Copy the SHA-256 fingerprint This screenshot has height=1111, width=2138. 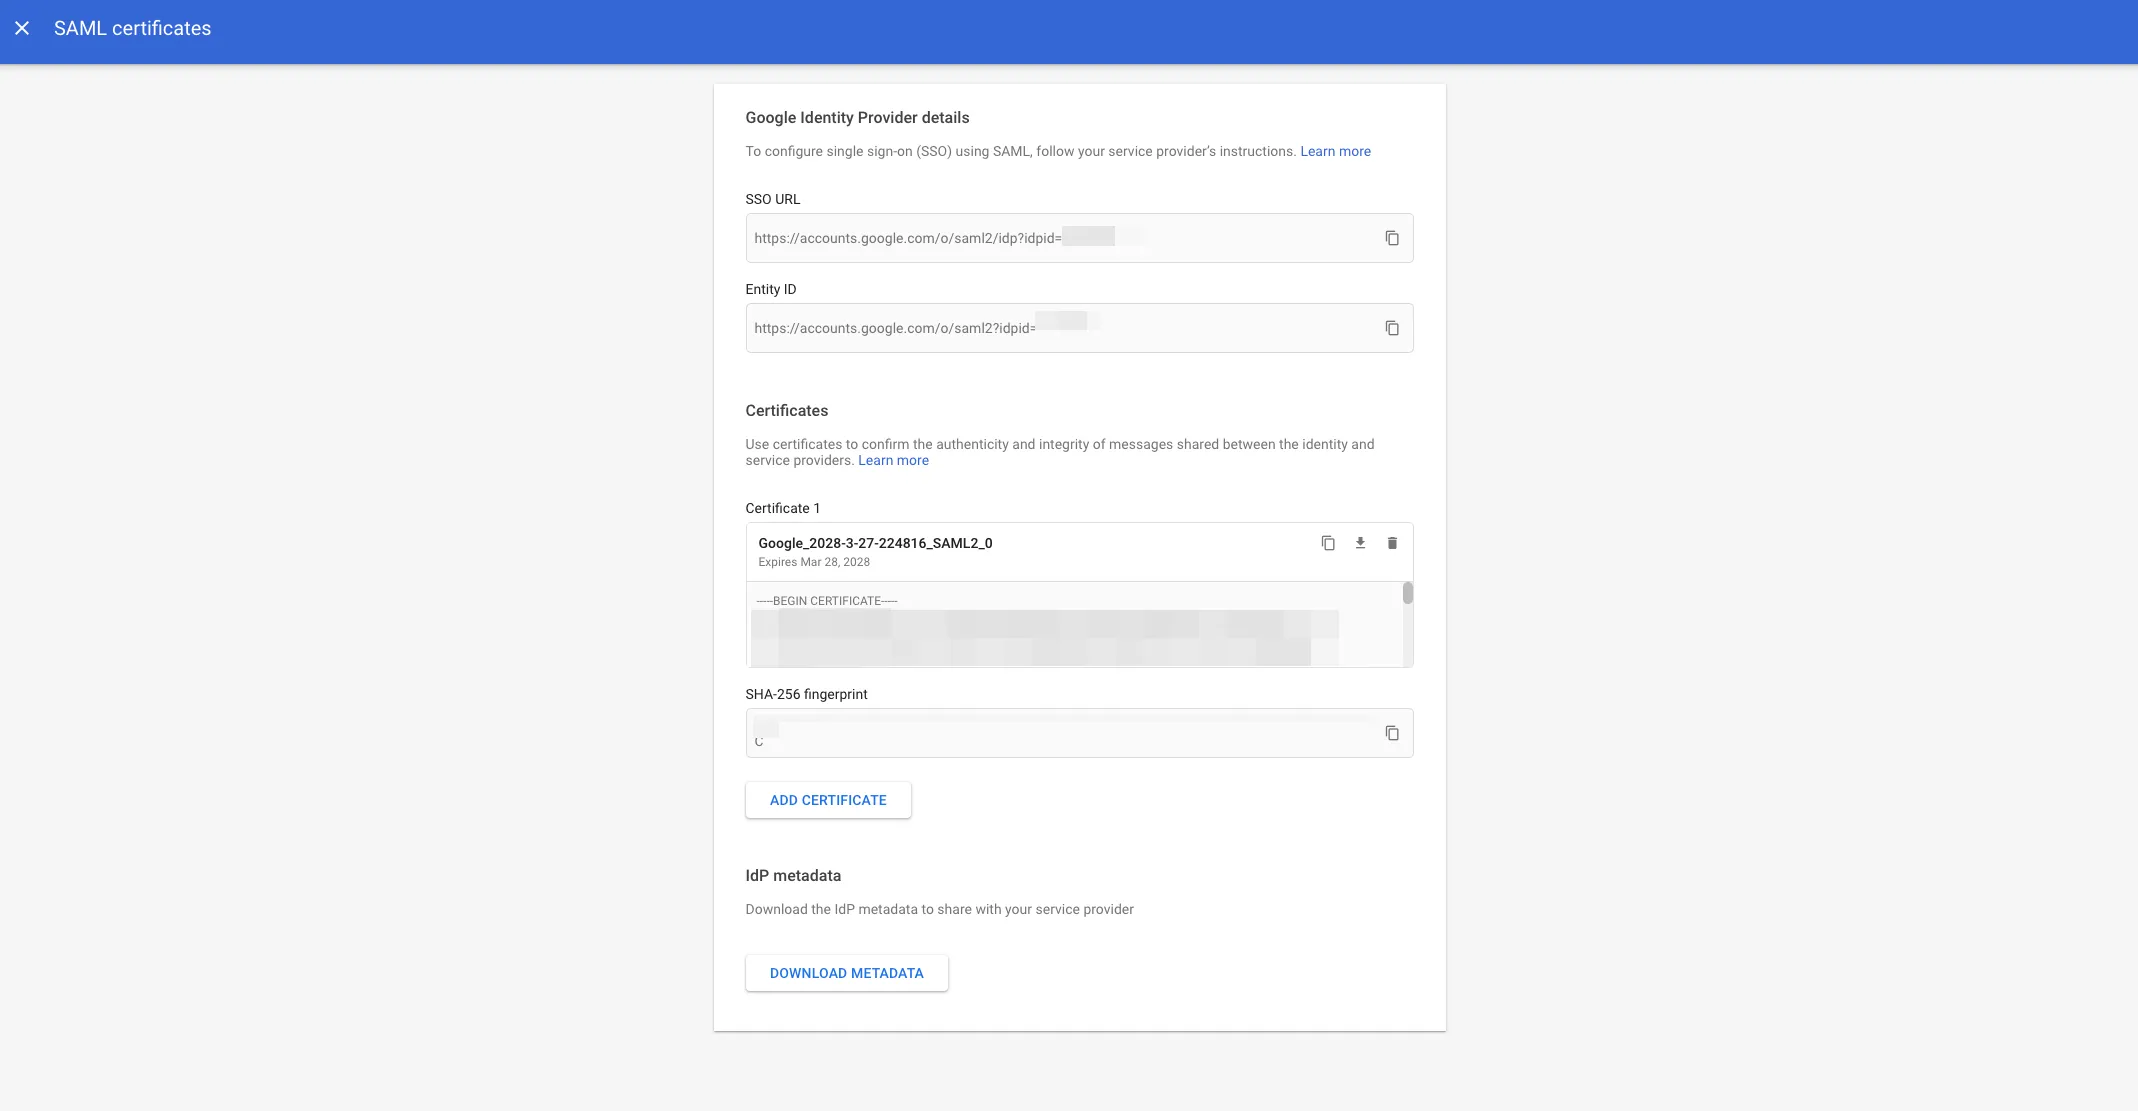point(1391,733)
